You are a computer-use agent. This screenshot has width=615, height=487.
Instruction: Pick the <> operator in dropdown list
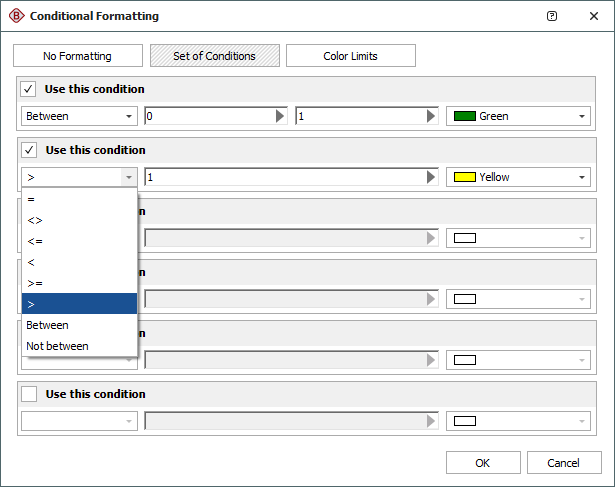pos(35,220)
